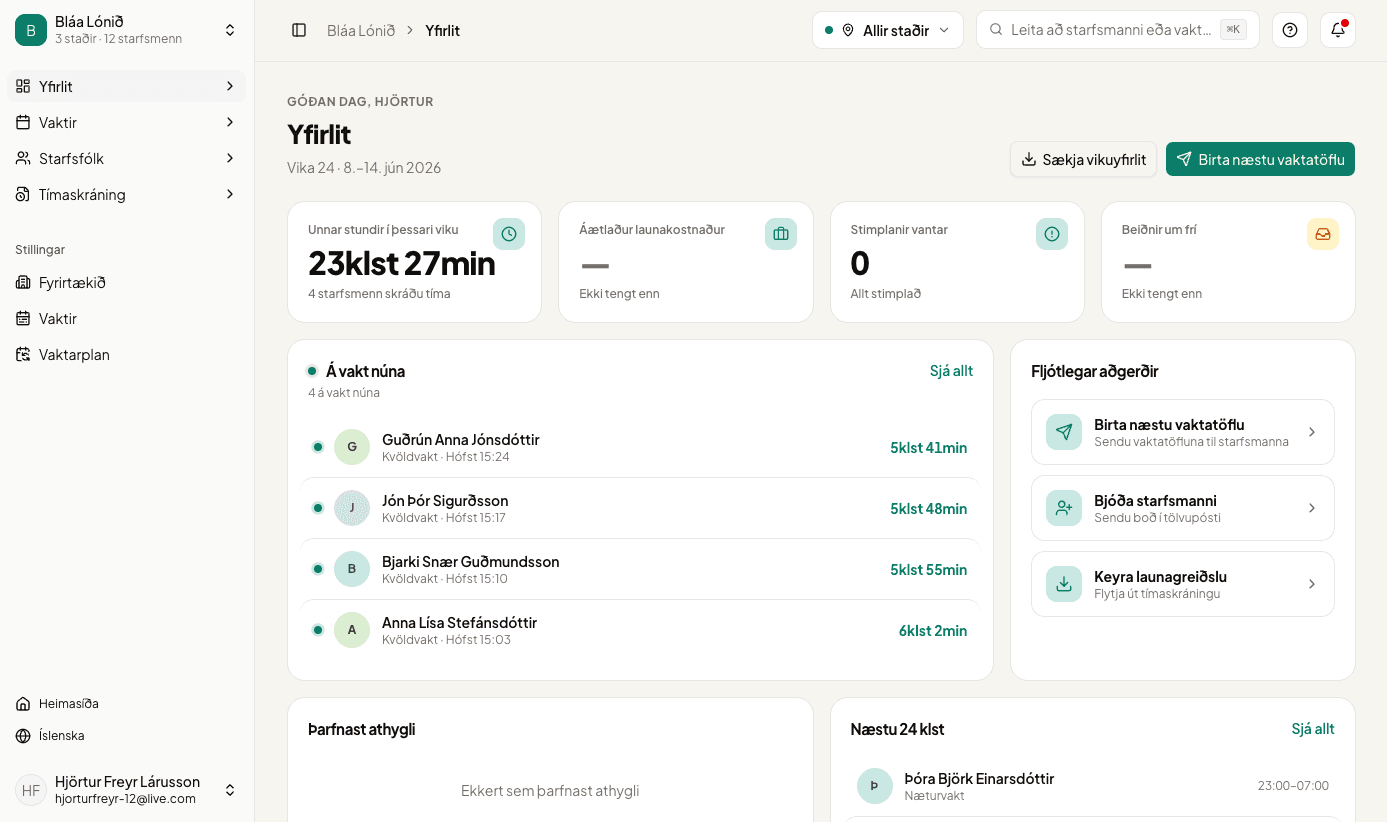Click the alert icon in Stimplanir vantar card
Screen dimensions: 1387x822
click(1052, 234)
